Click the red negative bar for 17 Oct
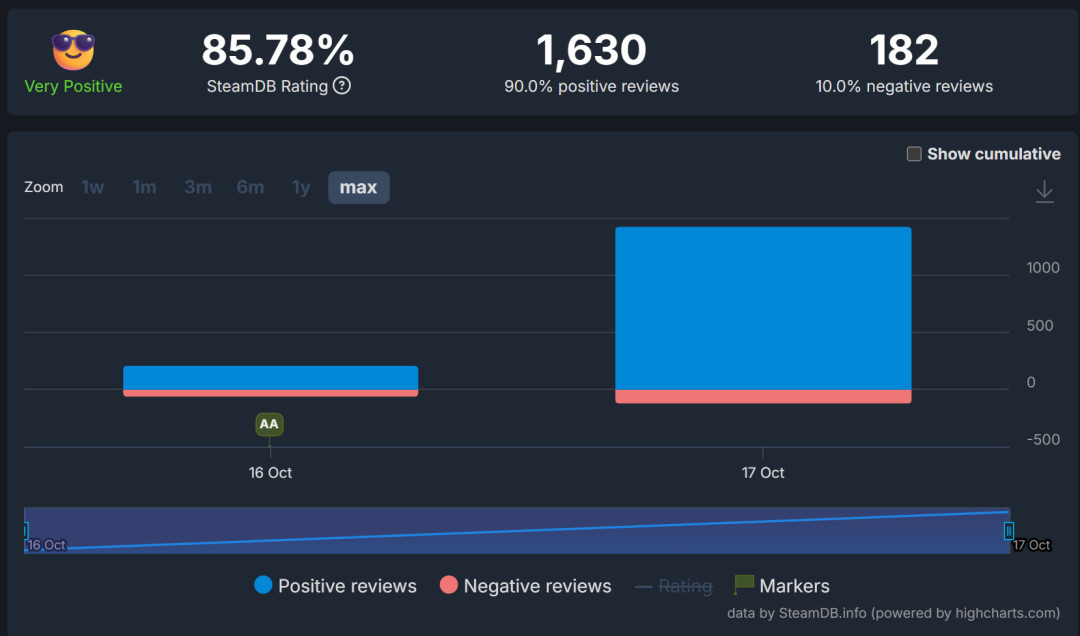 [x=763, y=396]
